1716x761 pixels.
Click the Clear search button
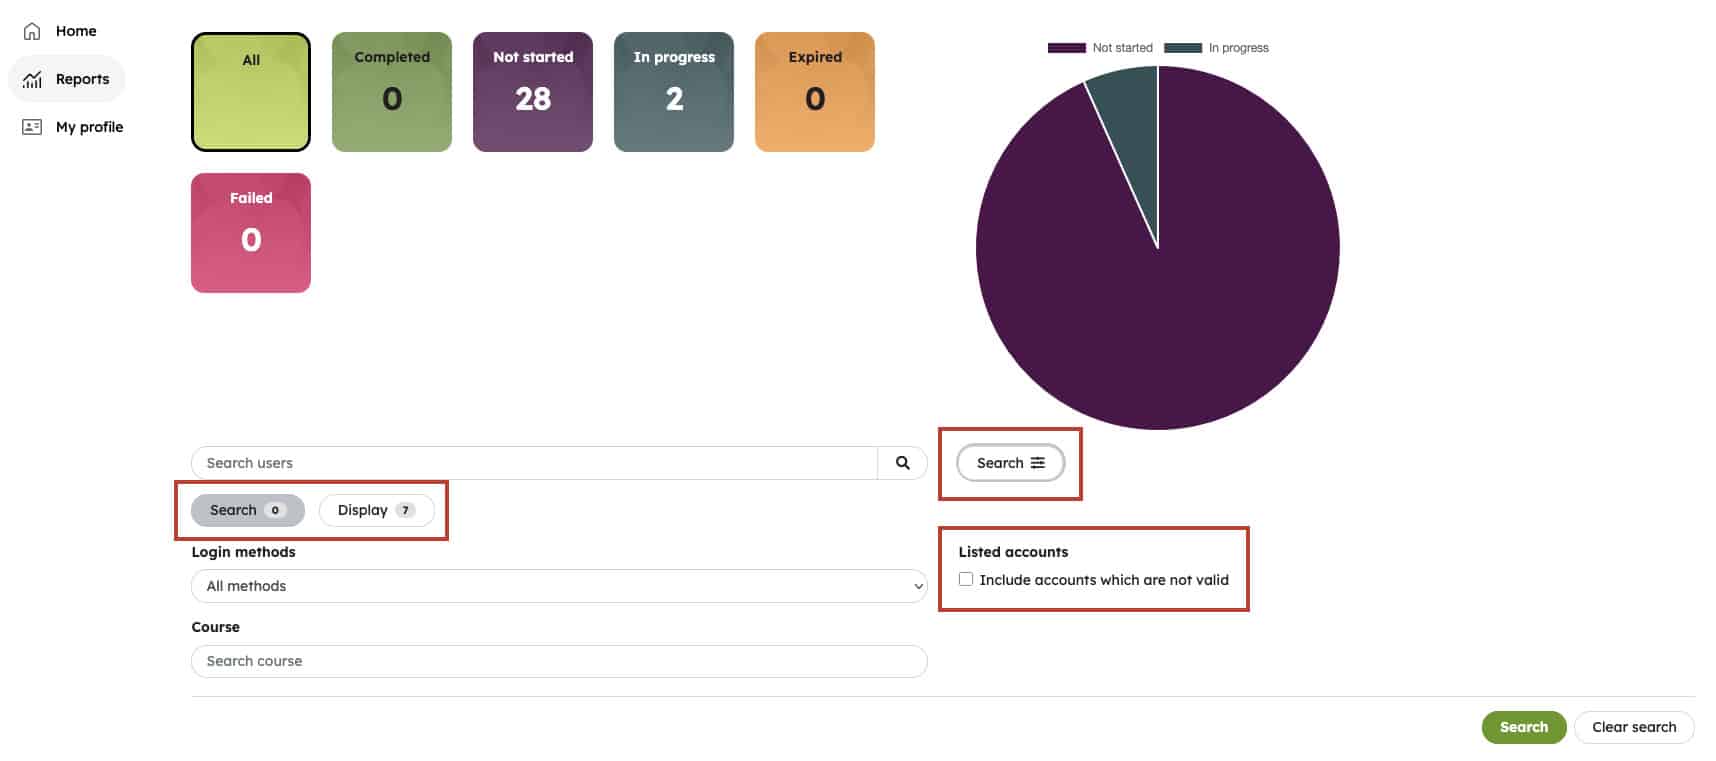pyautogui.click(x=1634, y=727)
